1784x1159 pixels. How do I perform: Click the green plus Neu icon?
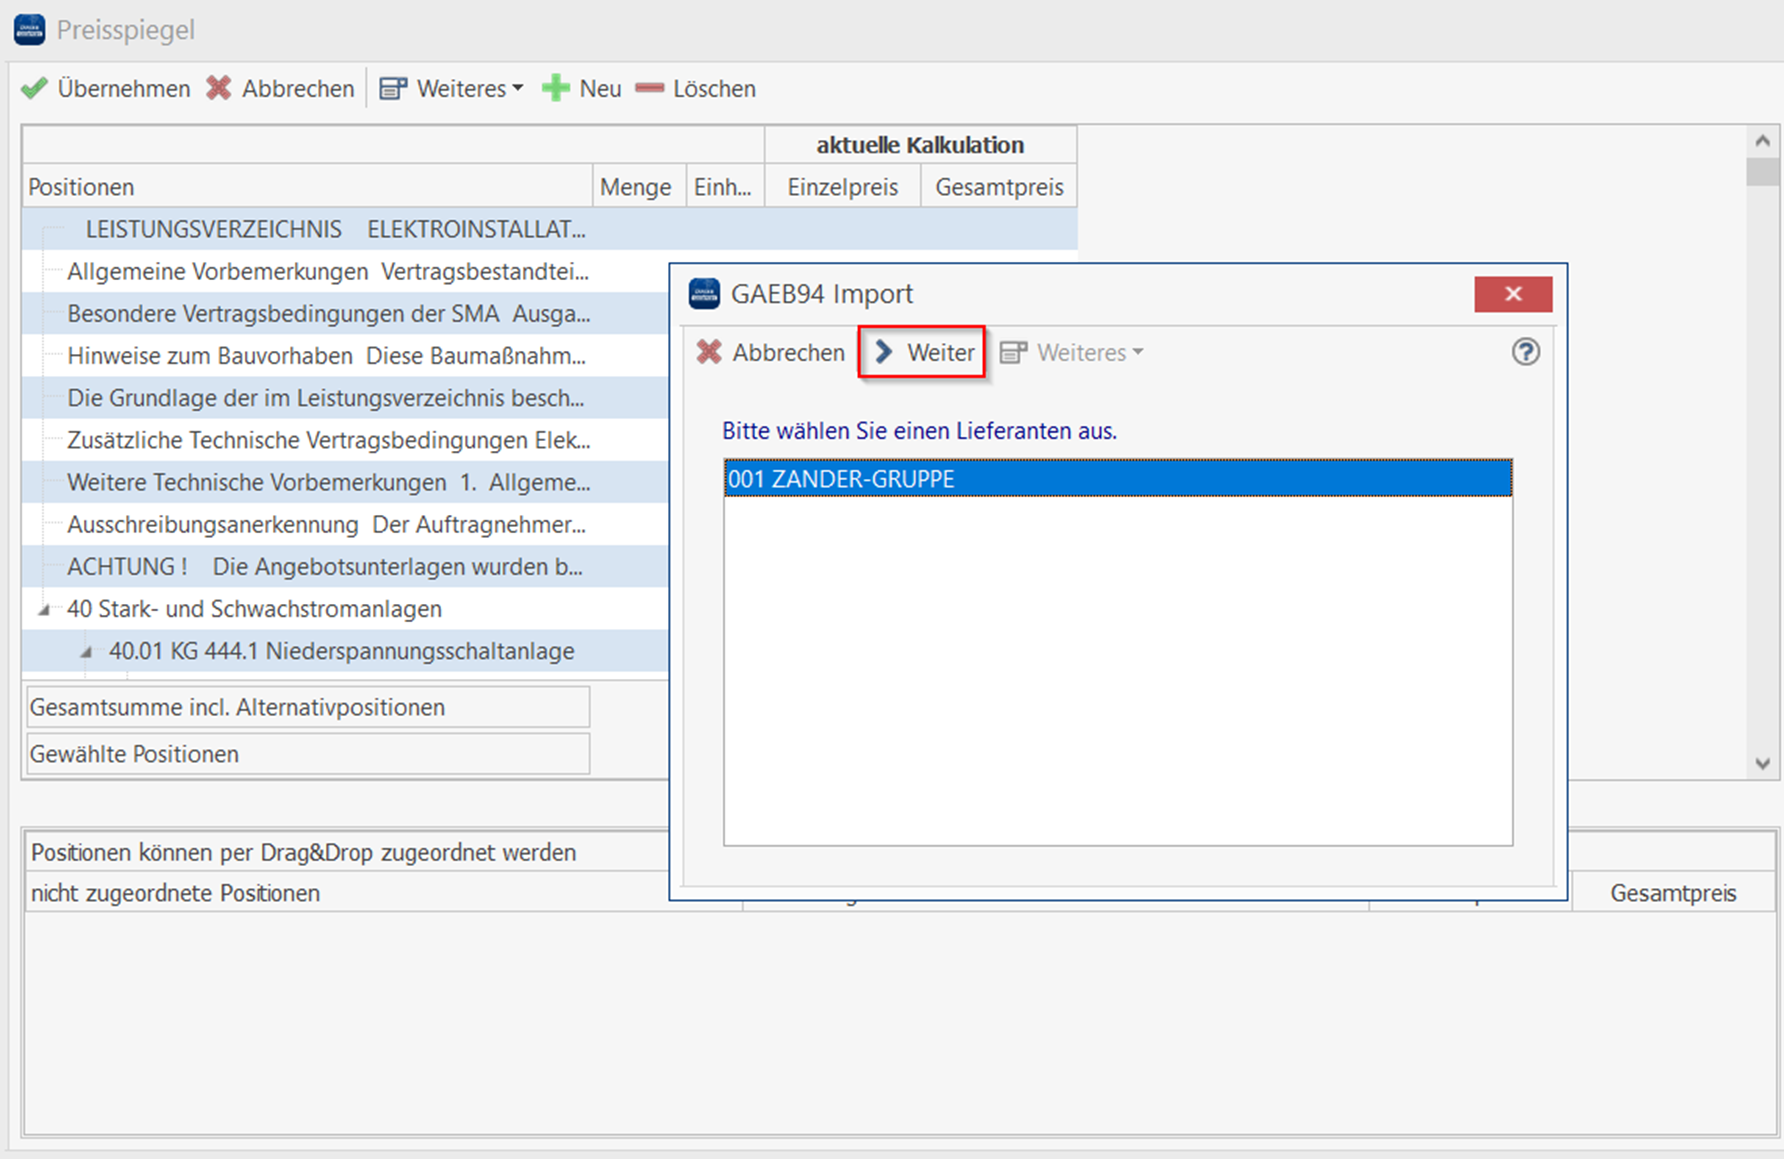[556, 89]
